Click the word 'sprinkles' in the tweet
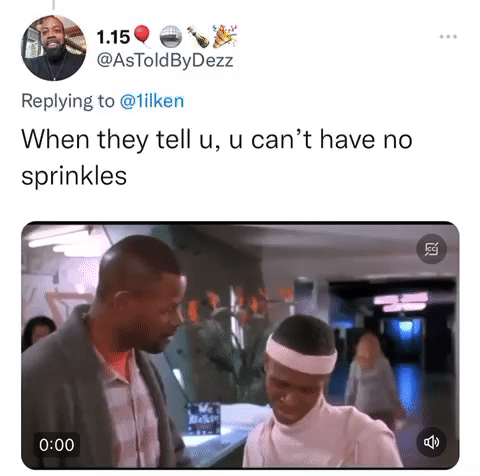 point(74,176)
